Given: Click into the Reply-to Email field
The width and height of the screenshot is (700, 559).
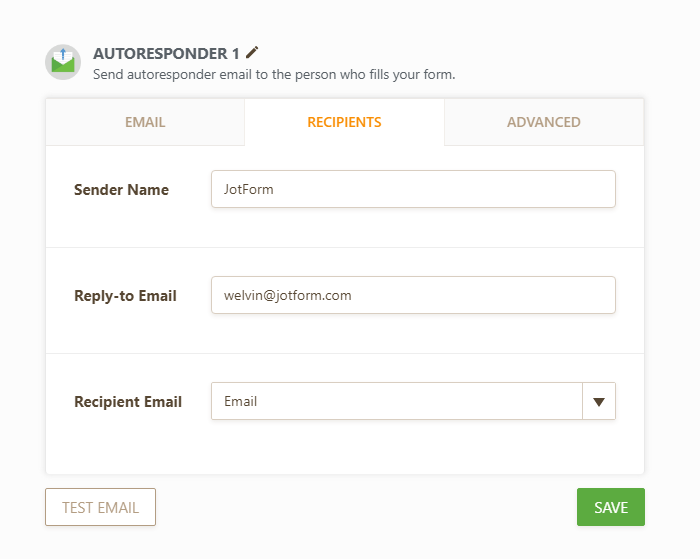Looking at the screenshot, I should [x=413, y=295].
